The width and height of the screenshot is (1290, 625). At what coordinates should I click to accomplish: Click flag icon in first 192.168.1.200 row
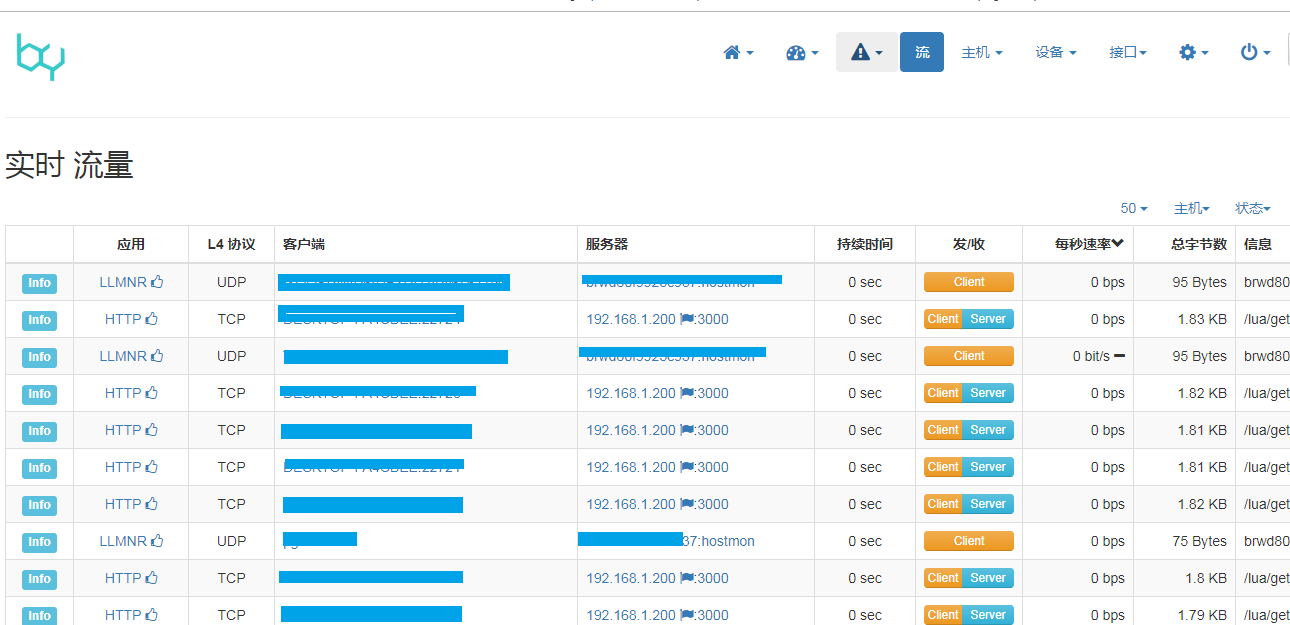(687, 320)
